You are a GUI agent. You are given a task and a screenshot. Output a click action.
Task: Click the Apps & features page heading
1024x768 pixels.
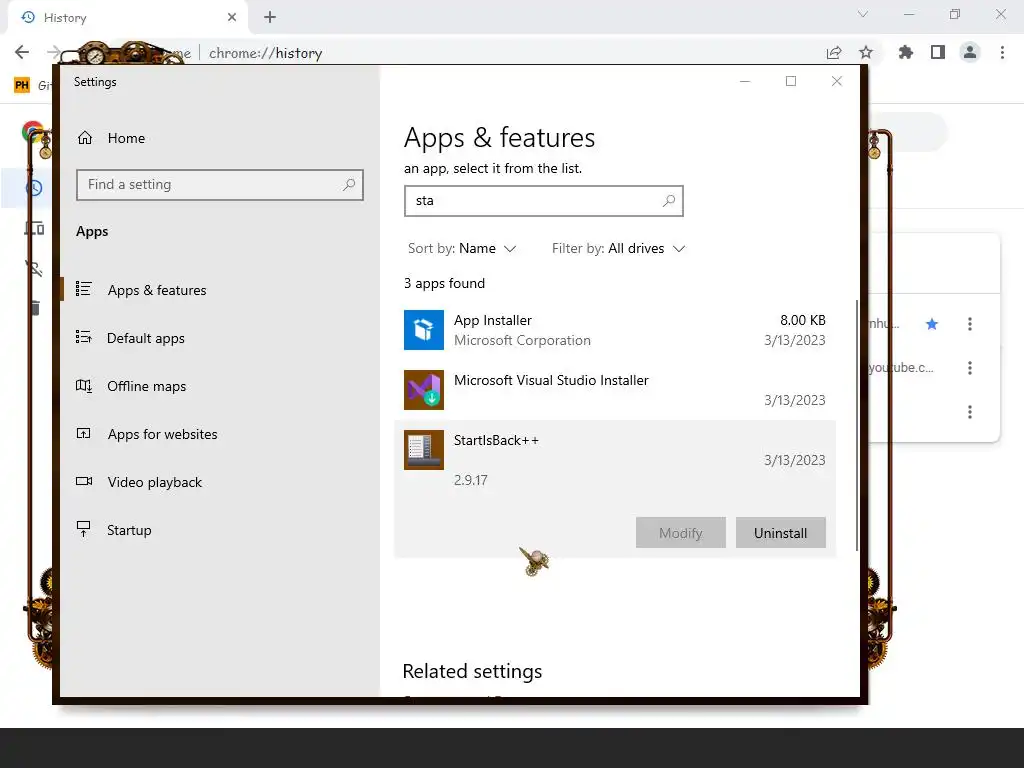tap(500, 138)
